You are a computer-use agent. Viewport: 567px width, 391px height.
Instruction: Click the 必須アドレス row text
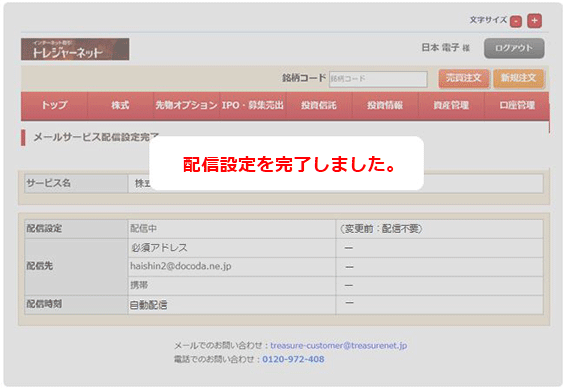(159, 248)
